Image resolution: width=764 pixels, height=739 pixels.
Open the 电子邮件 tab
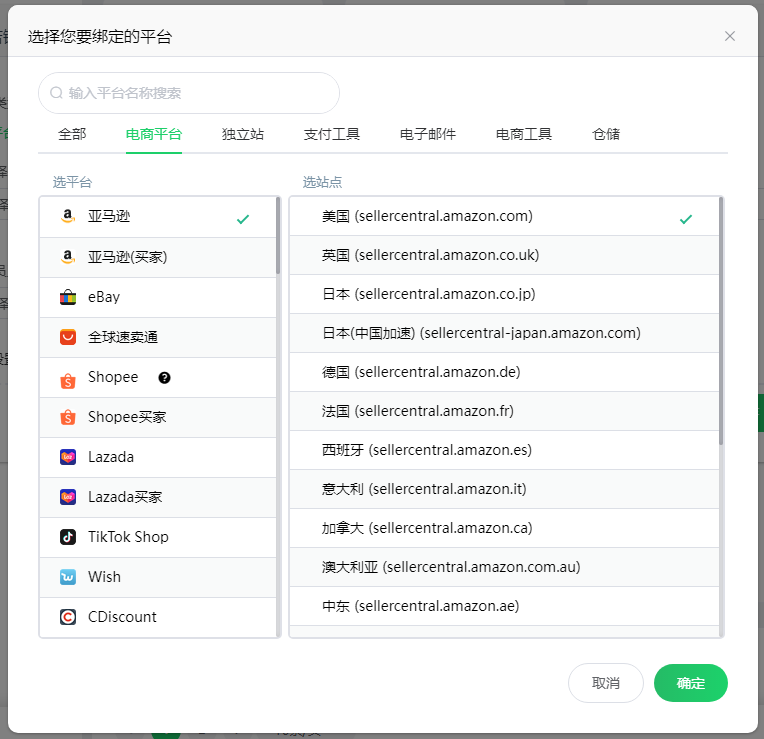point(428,134)
